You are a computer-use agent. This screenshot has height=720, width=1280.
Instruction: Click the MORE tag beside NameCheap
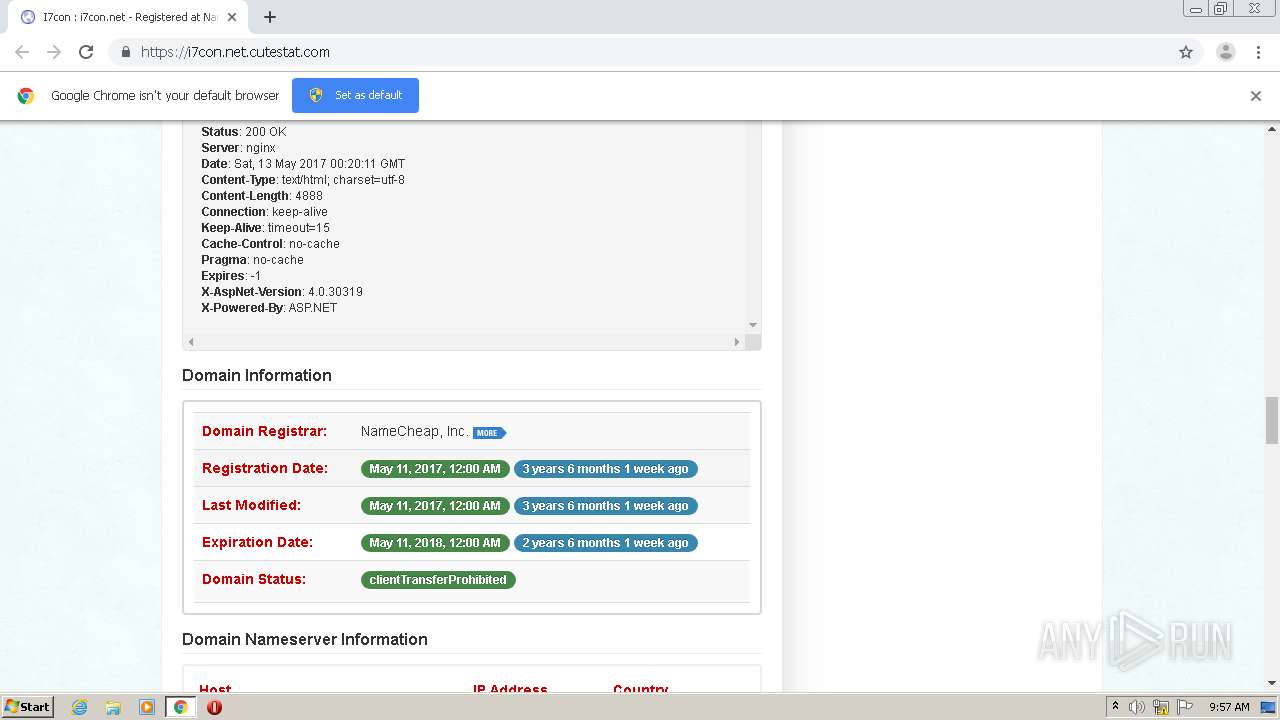point(489,433)
